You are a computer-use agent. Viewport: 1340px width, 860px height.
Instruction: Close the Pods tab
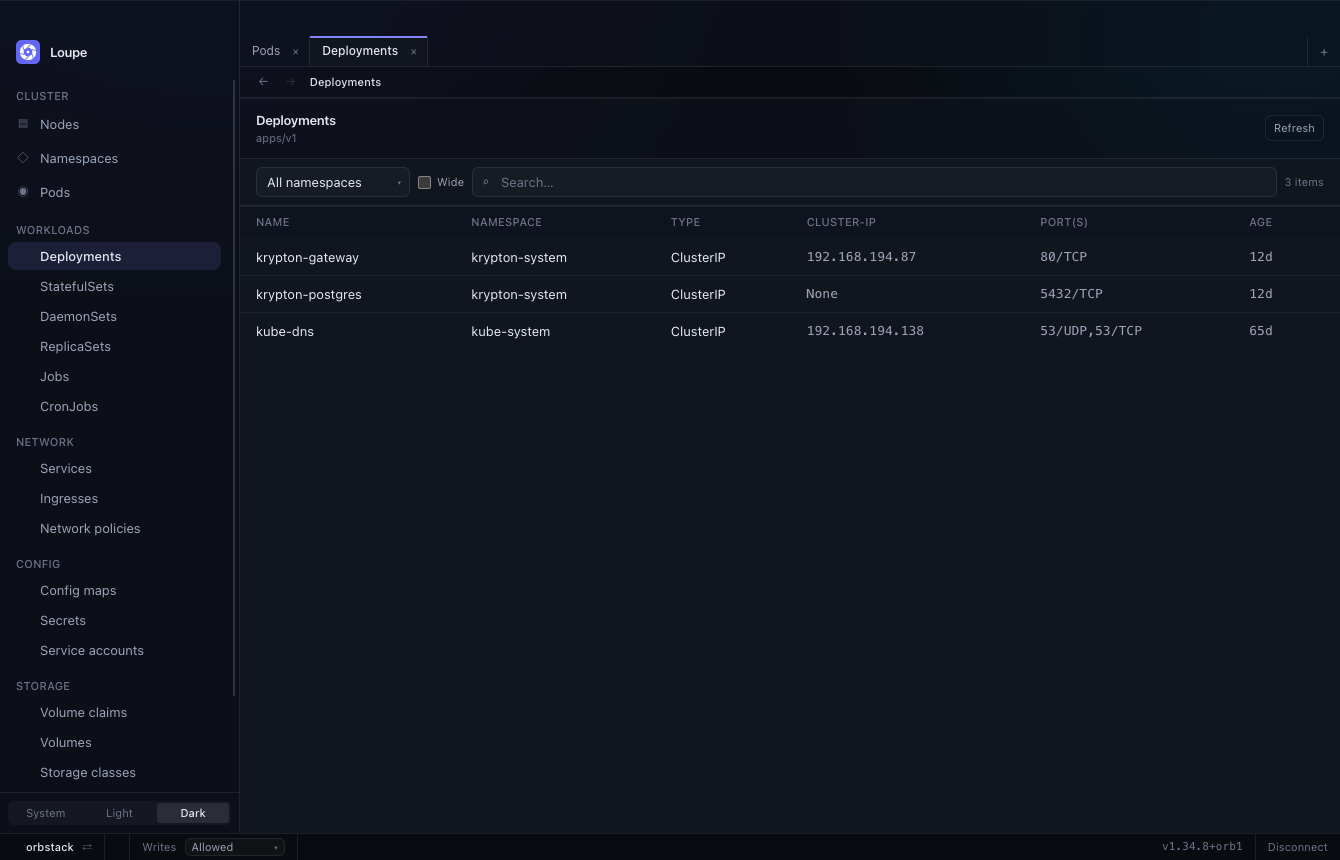click(295, 51)
